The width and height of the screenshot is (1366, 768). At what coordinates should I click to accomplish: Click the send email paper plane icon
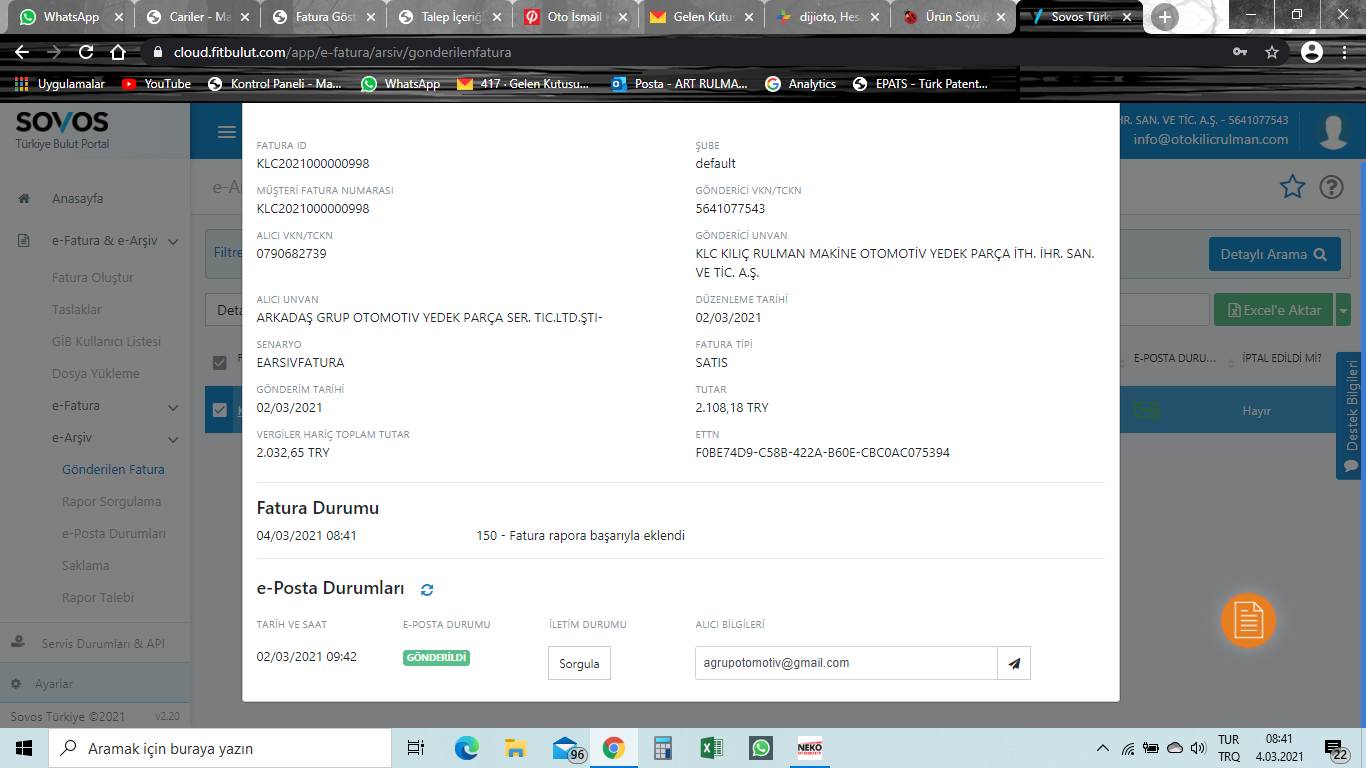coord(1014,663)
